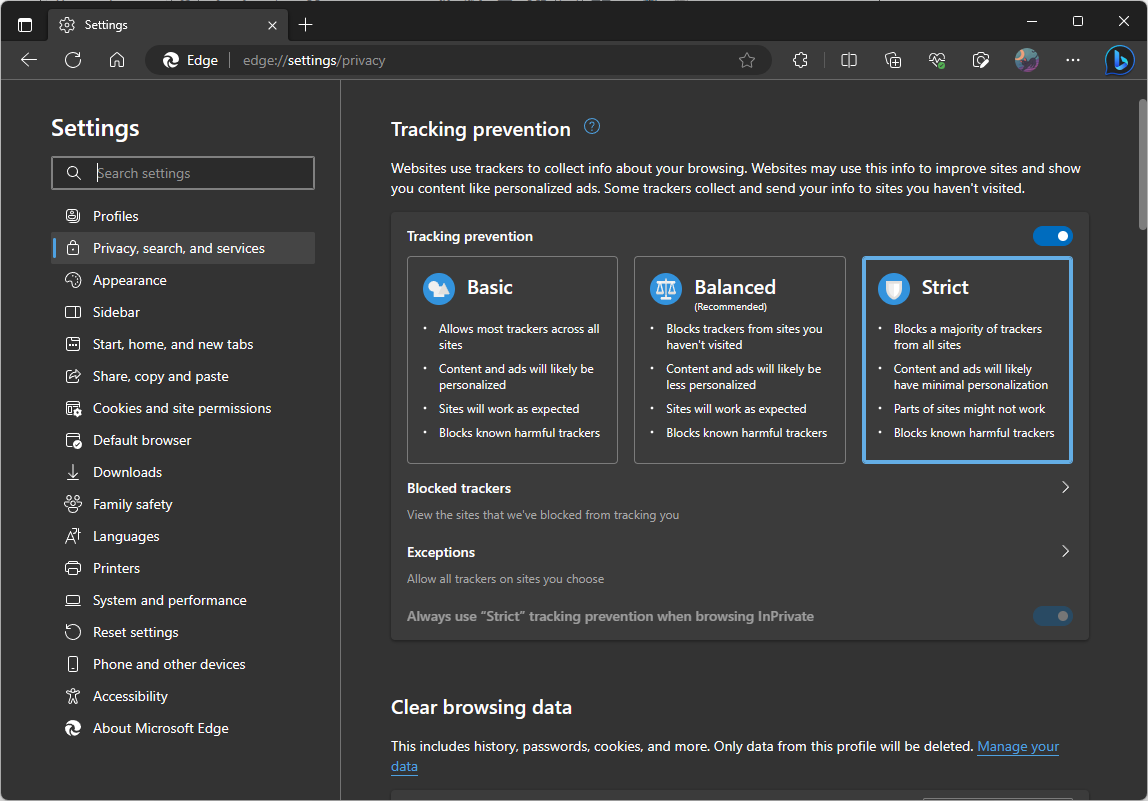This screenshot has width=1148, height=801.
Task: Click the Split screen icon
Action: (849, 60)
